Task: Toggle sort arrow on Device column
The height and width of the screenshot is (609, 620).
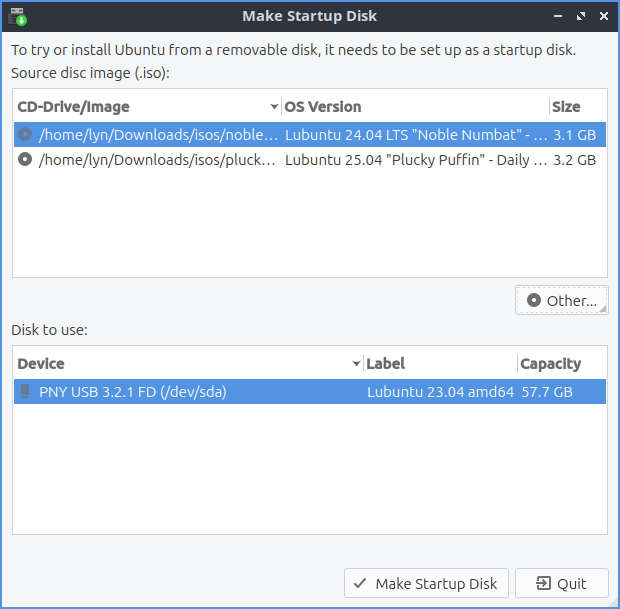Action: (356, 364)
